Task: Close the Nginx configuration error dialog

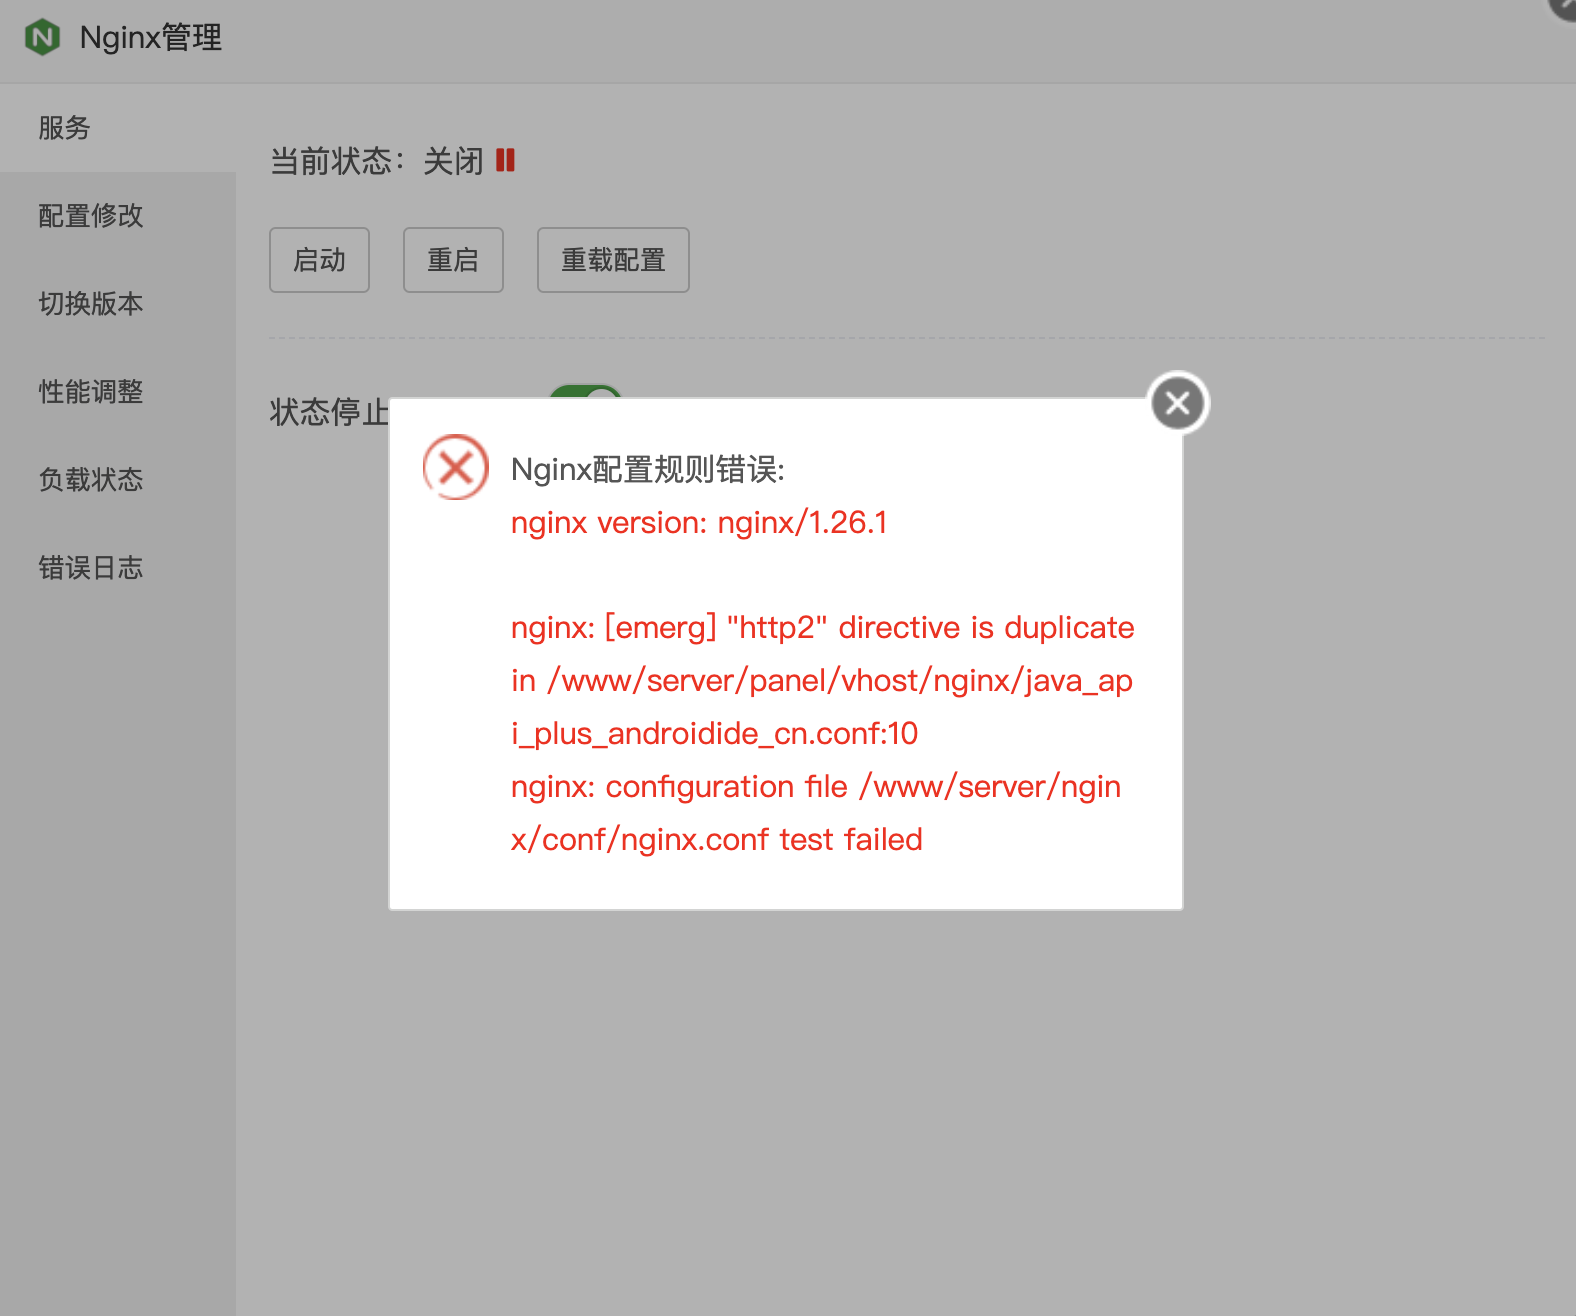Action: 1178,403
